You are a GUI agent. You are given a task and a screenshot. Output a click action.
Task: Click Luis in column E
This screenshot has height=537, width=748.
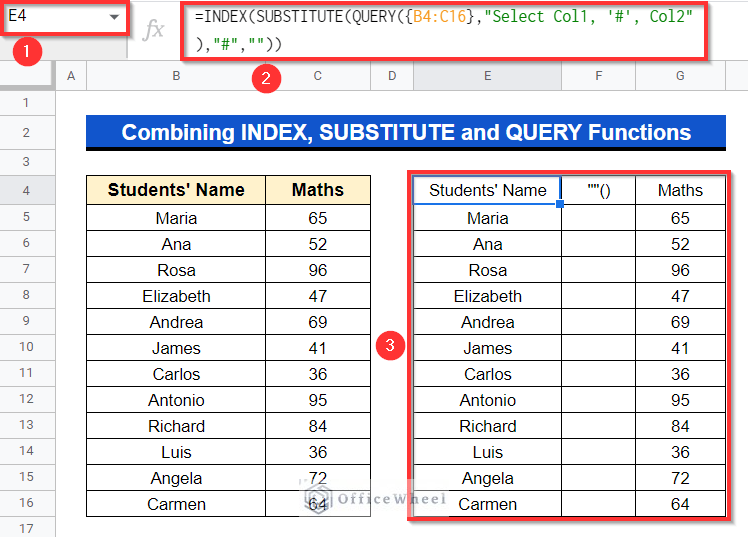click(487, 452)
